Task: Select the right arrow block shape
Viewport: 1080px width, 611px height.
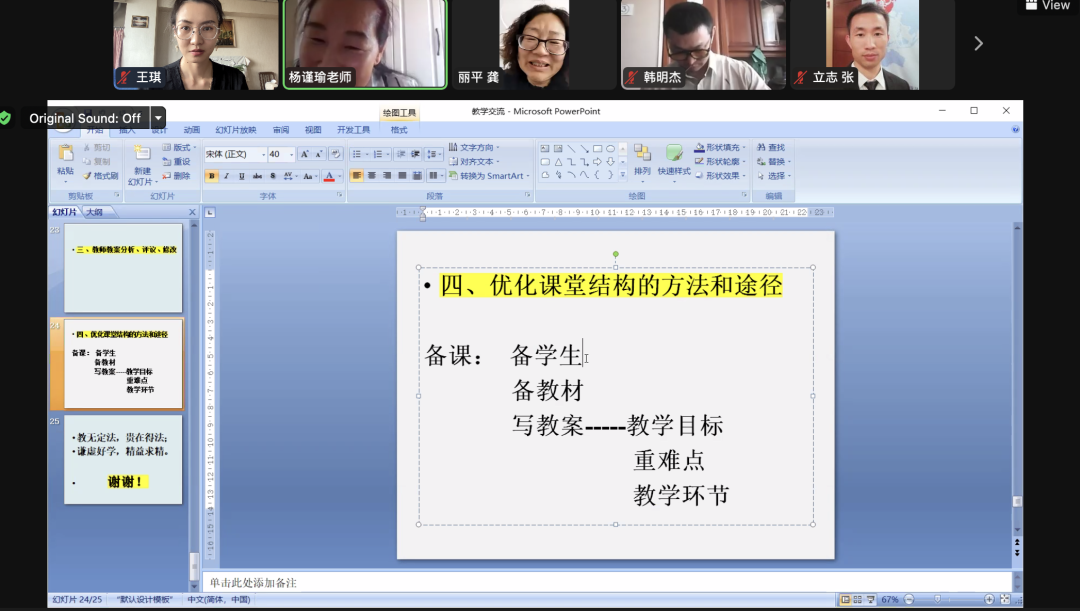Action: [x=597, y=162]
